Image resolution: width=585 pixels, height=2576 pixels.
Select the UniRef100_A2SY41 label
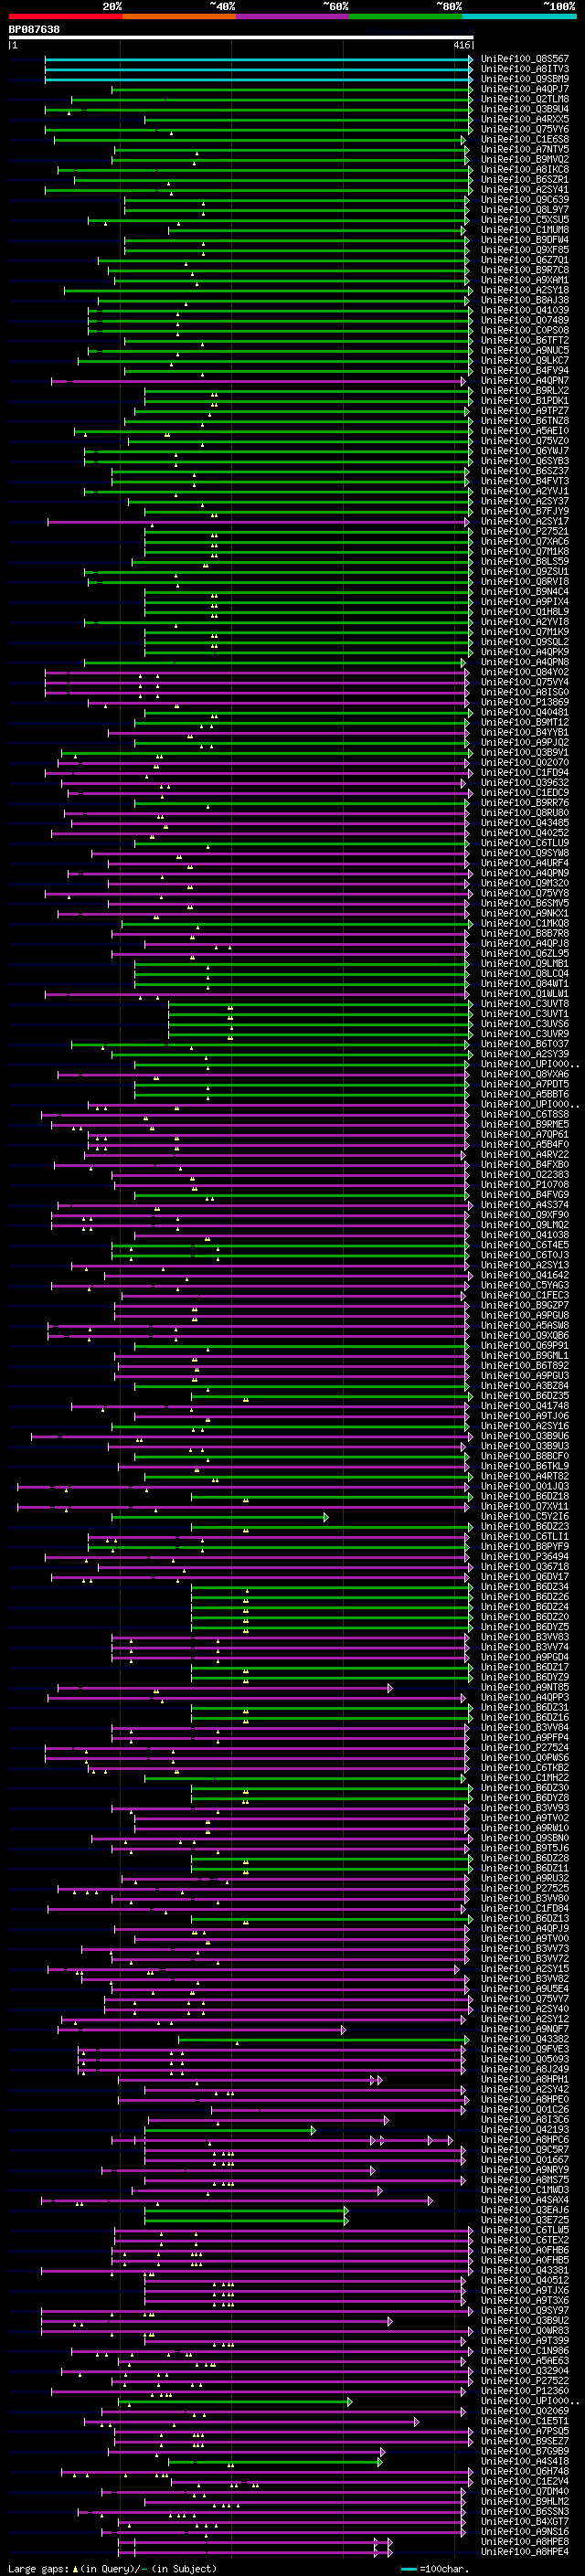tap(525, 189)
